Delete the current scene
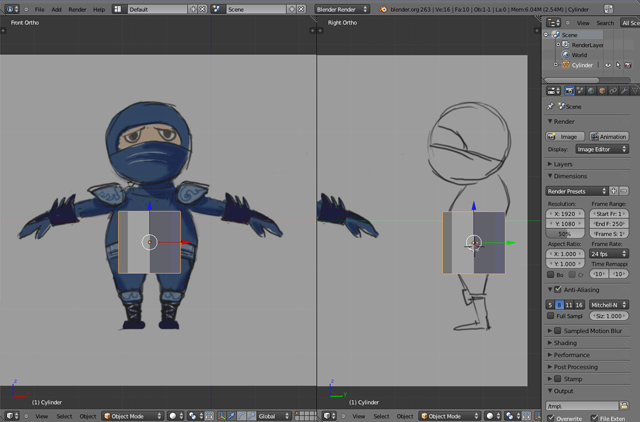 point(301,9)
